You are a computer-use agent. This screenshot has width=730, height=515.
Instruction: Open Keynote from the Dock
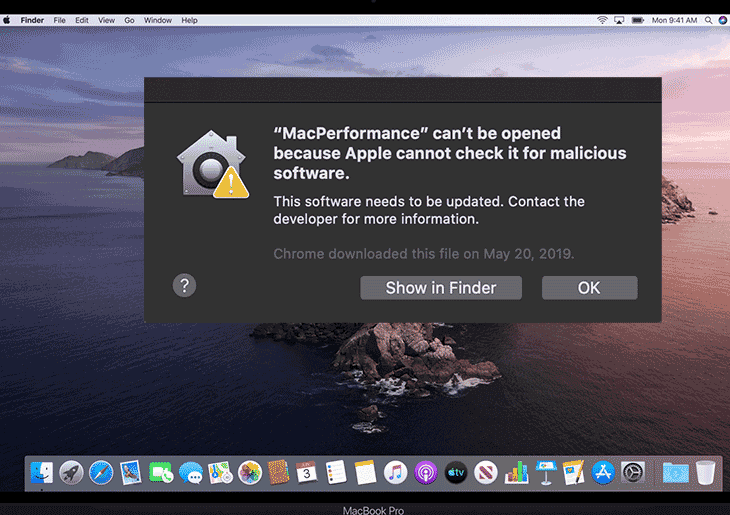pos(546,473)
